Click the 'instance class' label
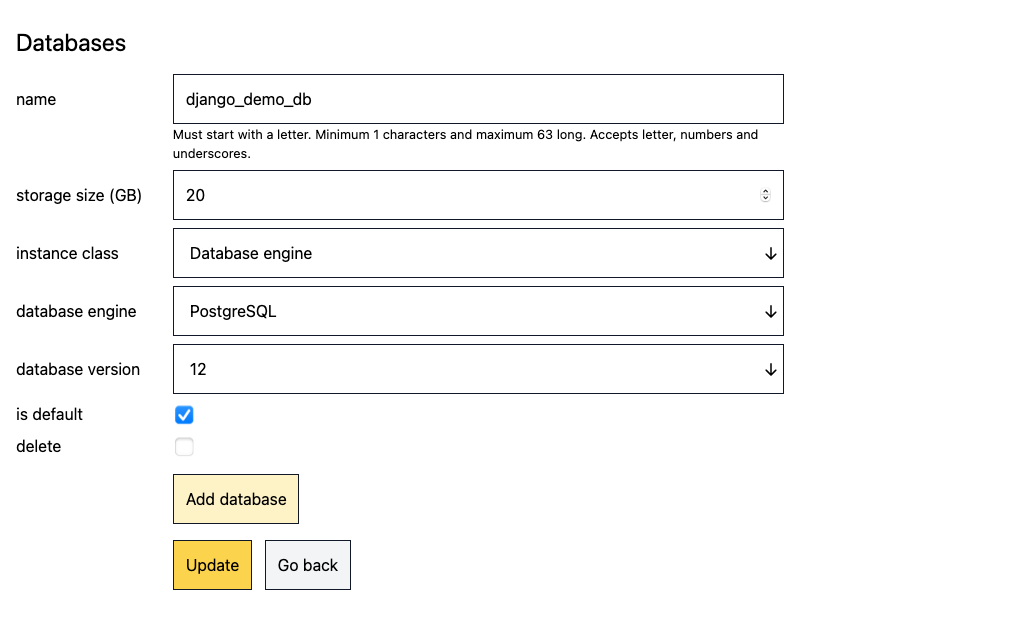Image resolution: width=1024 pixels, height=621 pixels. (67, 253)
